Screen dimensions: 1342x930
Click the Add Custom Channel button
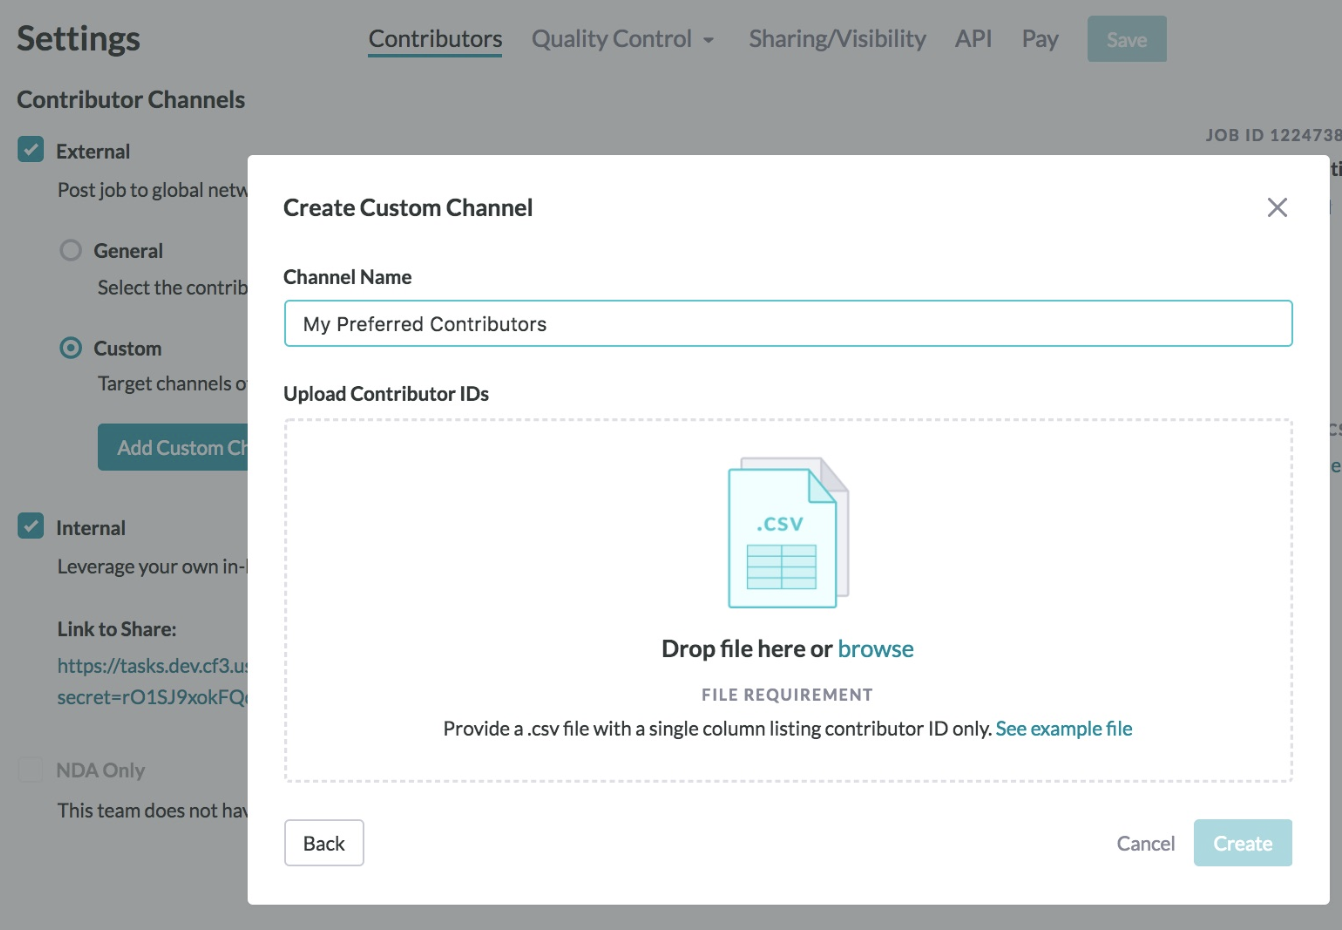point(173,447)
